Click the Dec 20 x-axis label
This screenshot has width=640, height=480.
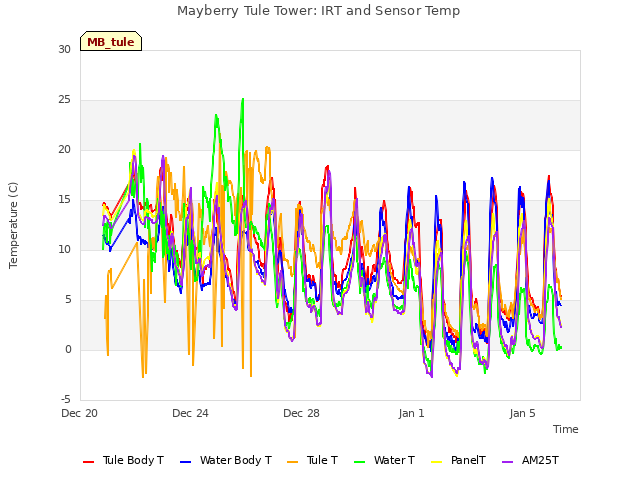click(80, 413)
